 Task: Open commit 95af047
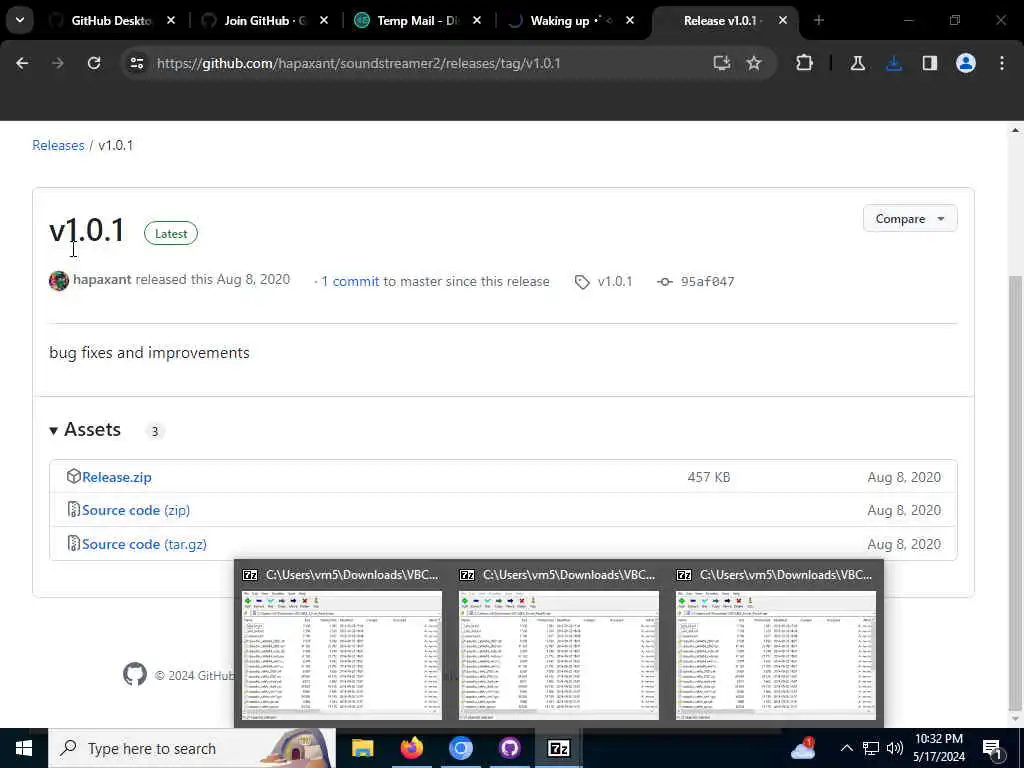[x=707, y=281]
